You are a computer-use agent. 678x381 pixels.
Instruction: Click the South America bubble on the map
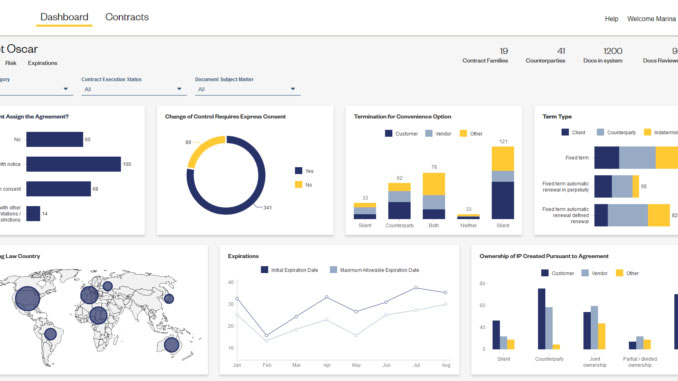pyautogui.click(x=51, y=334)
